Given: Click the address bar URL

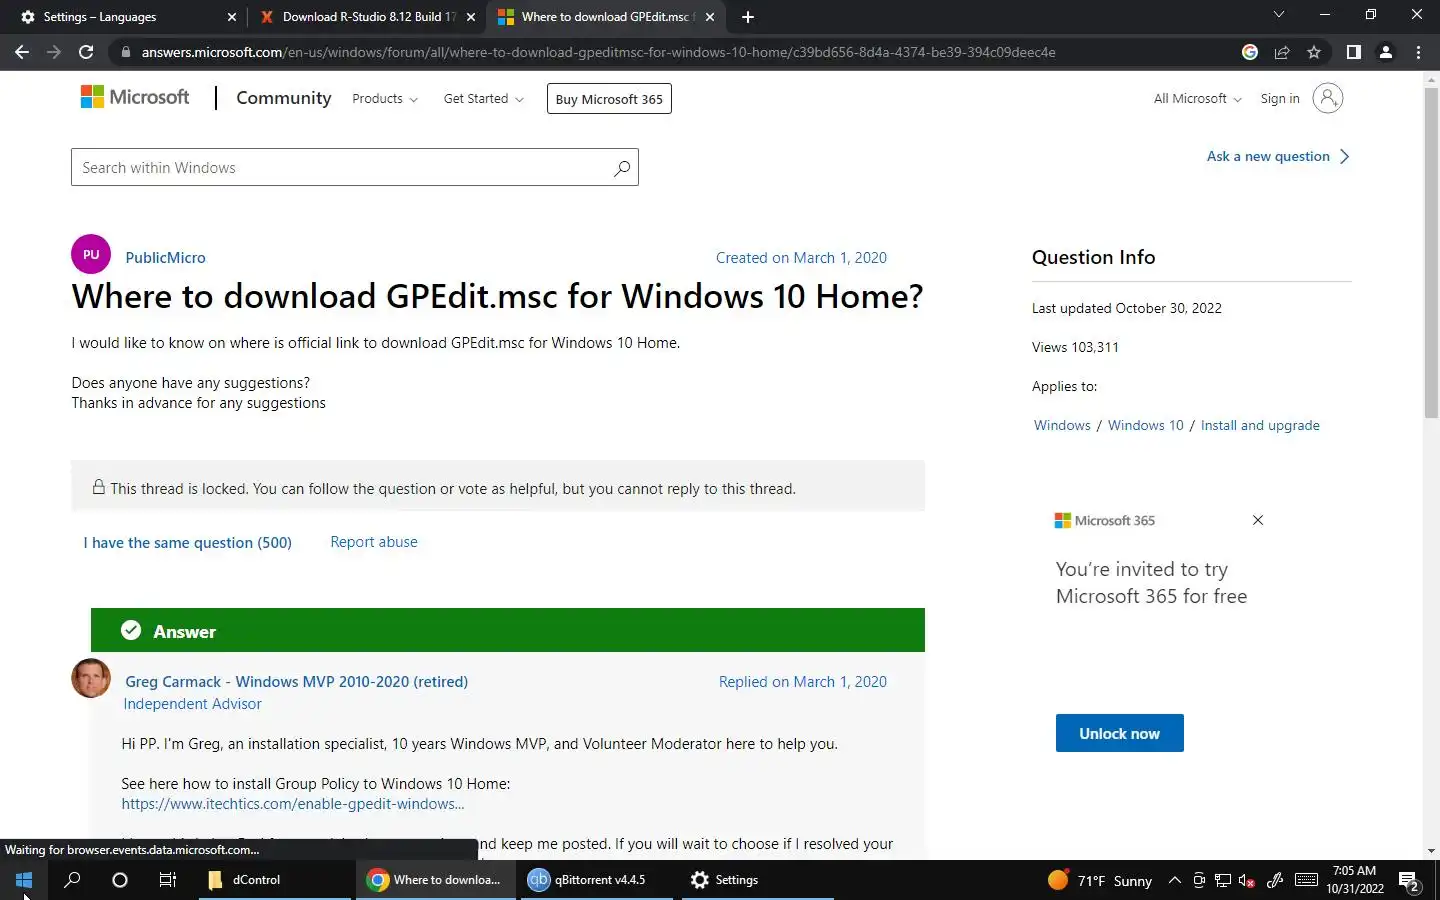Looking at the screenshot, I should point(598,52).
